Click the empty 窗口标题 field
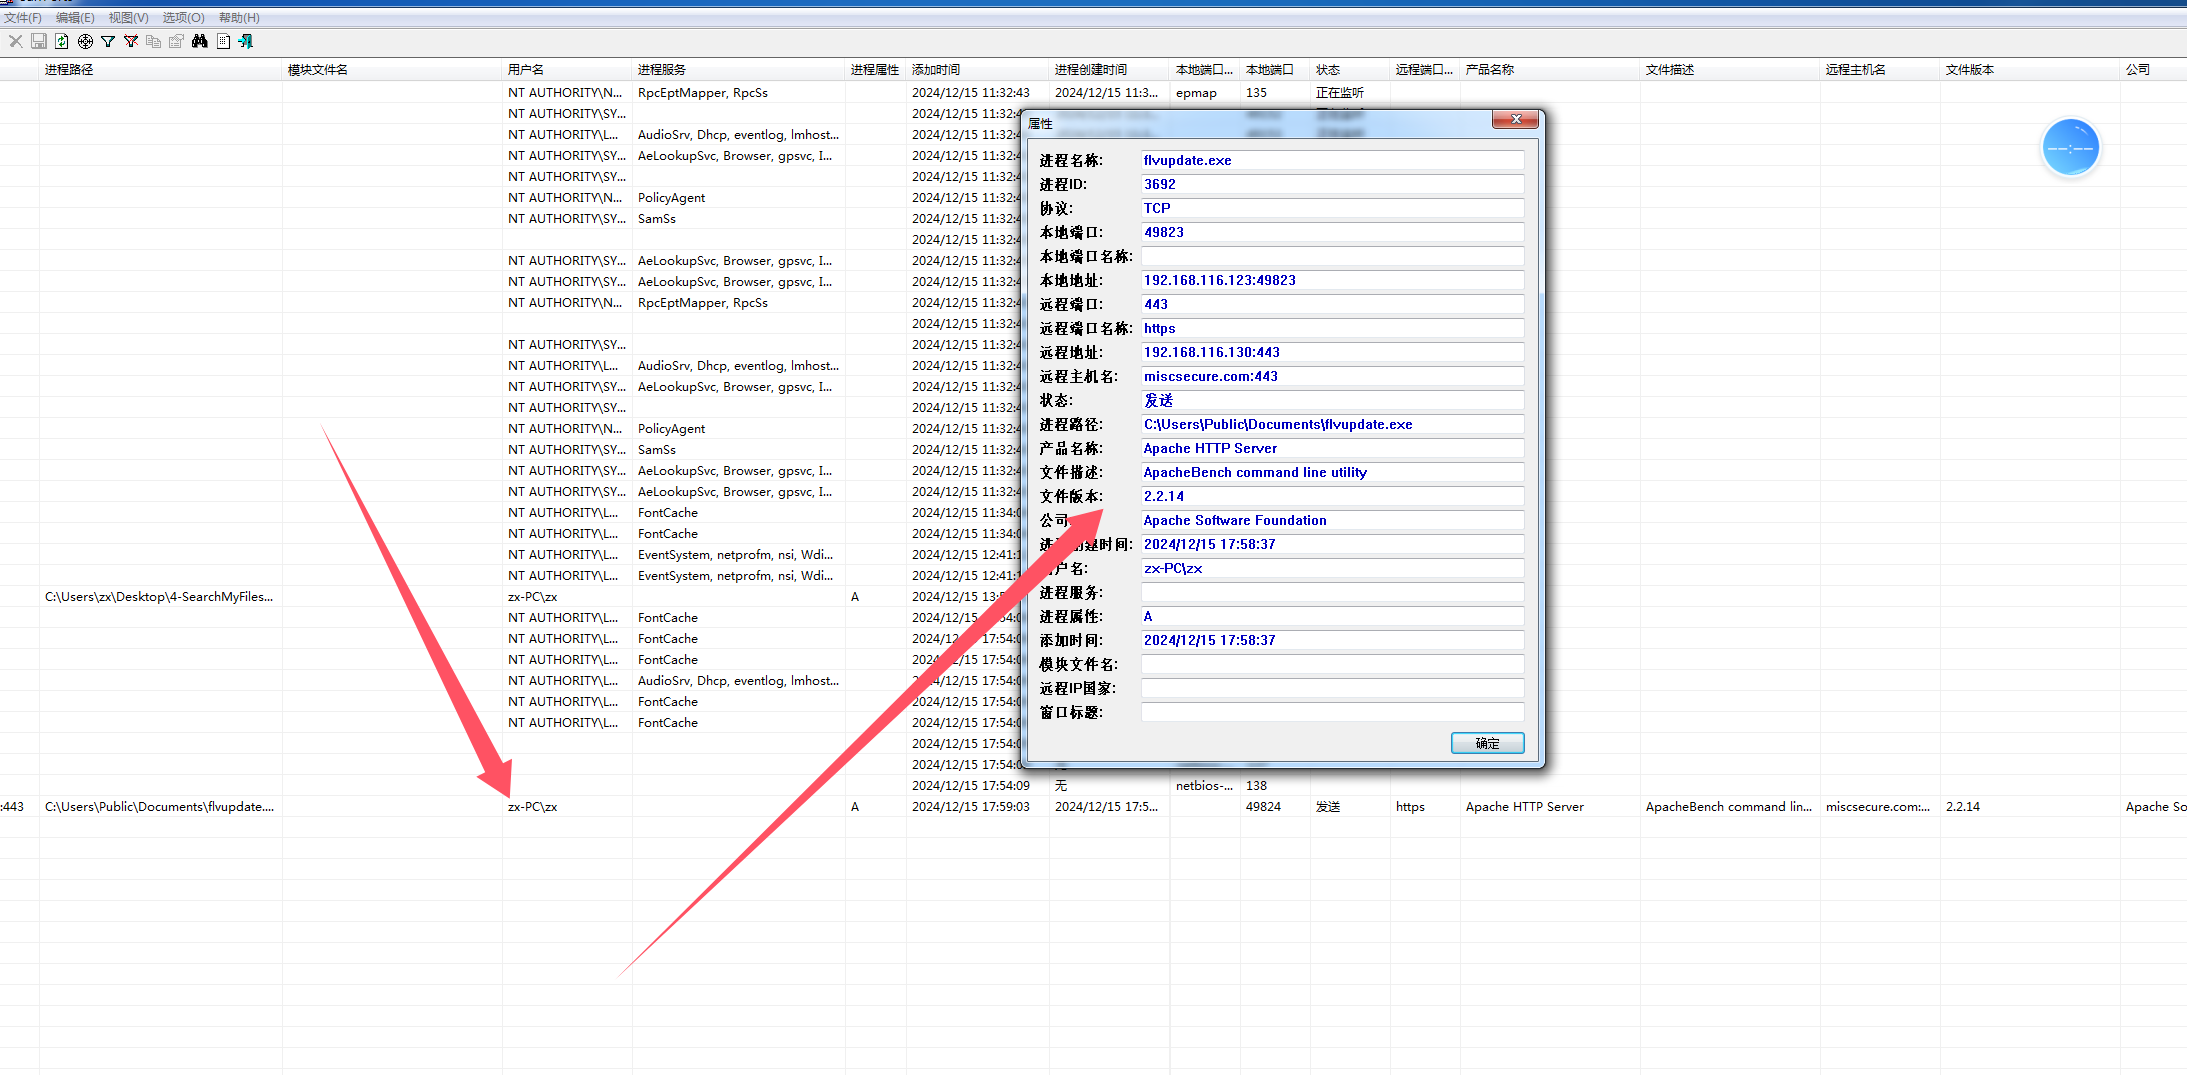Screen dimensions: 2187x1075 1332,712
